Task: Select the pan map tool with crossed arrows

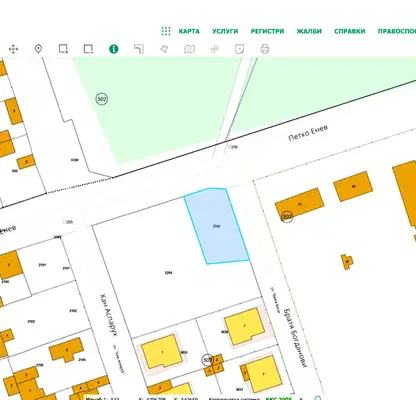Action: [13, 49]
